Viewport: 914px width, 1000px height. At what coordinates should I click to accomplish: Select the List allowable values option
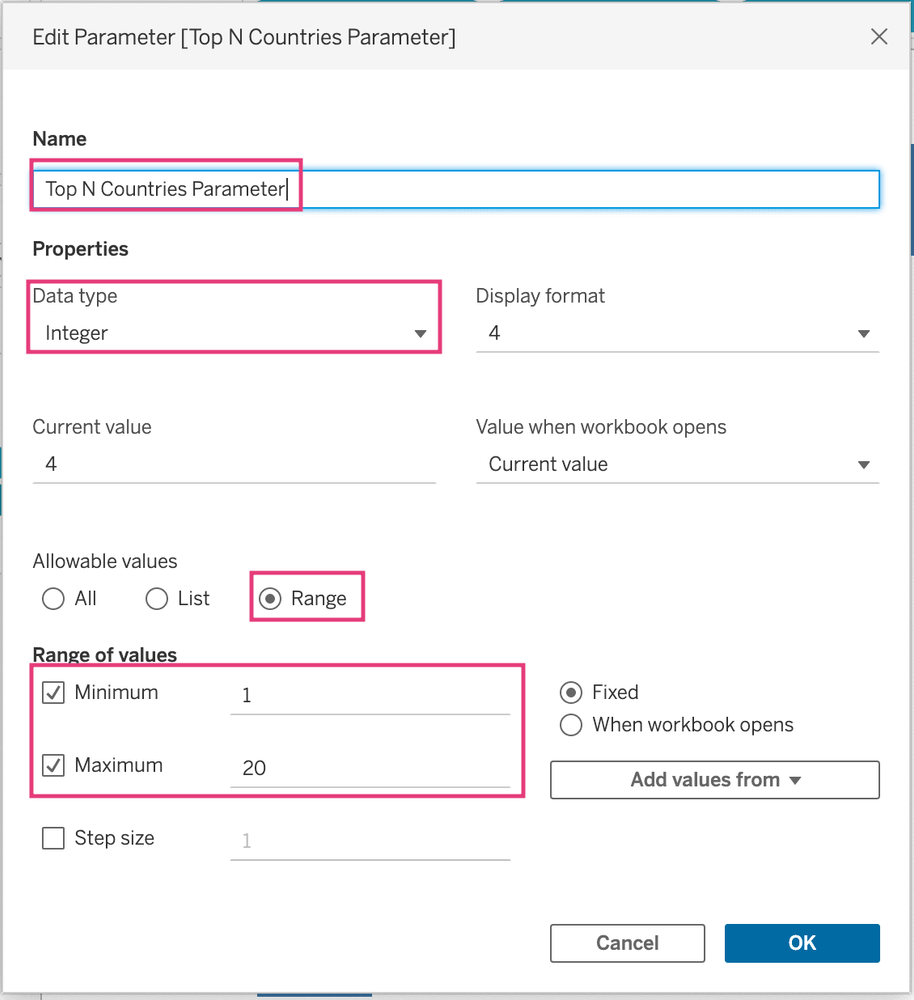(x=156, y=597)
